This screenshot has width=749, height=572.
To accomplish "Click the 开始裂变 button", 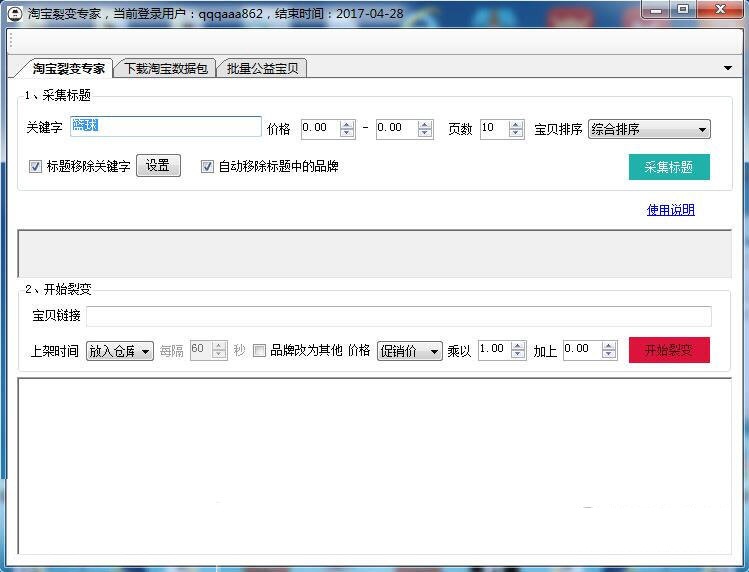I will pos(669,350).
